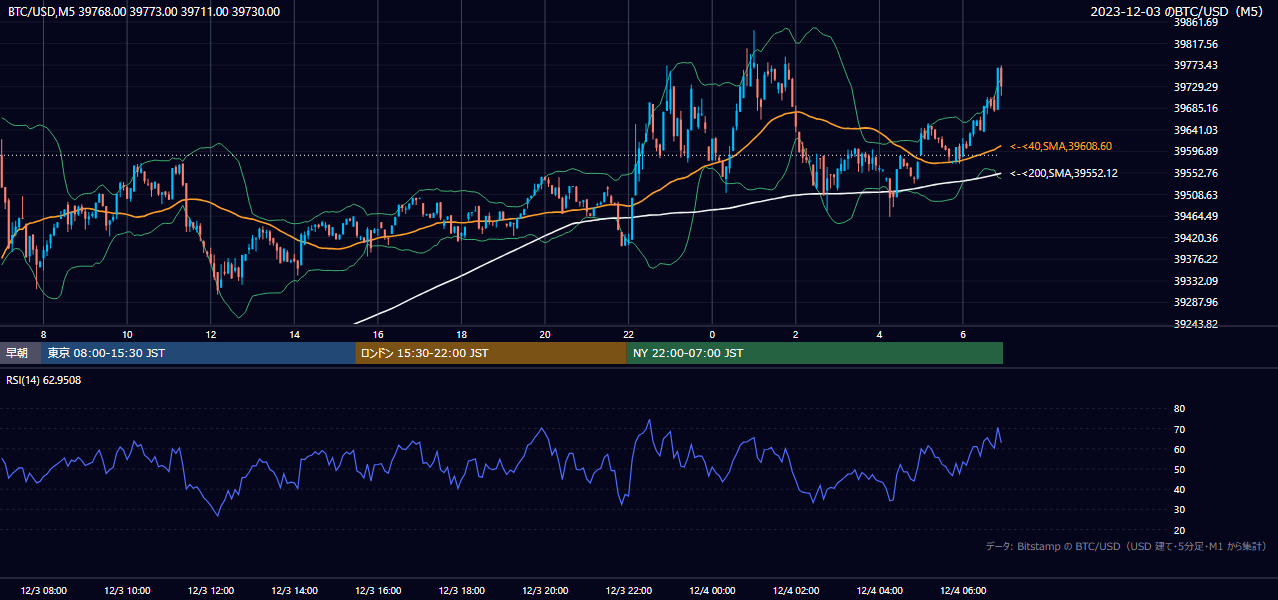Select the 12/4 04:00 bottom time label

click(880, 591)
